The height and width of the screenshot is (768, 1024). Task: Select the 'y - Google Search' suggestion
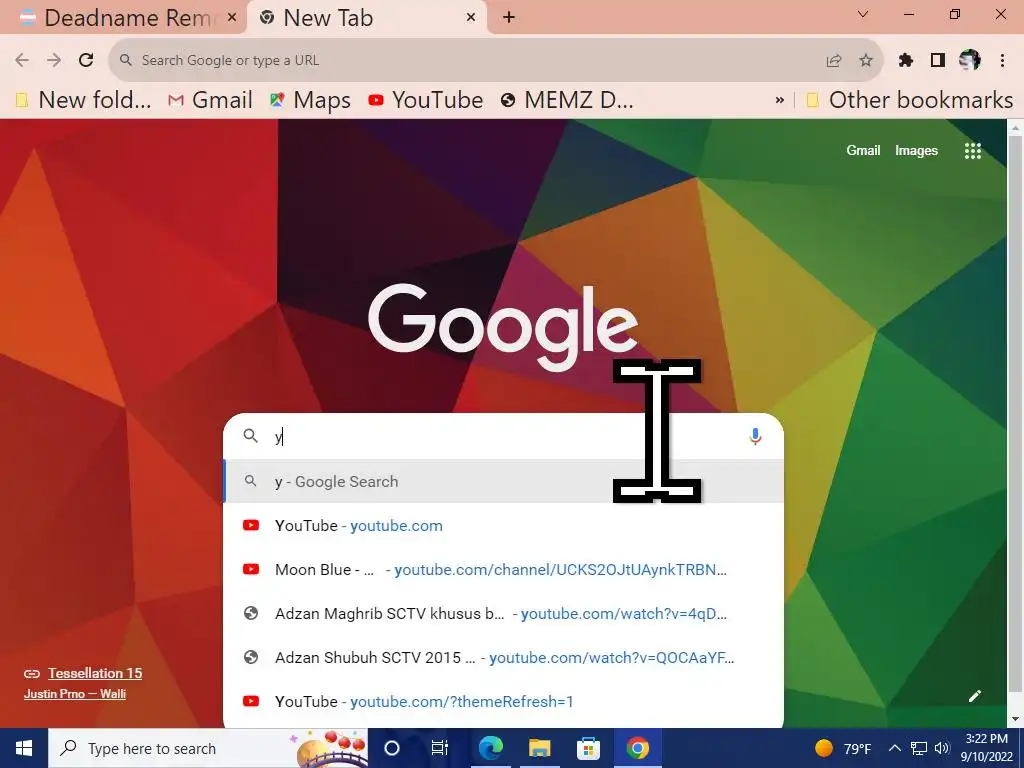pos(503,481)
